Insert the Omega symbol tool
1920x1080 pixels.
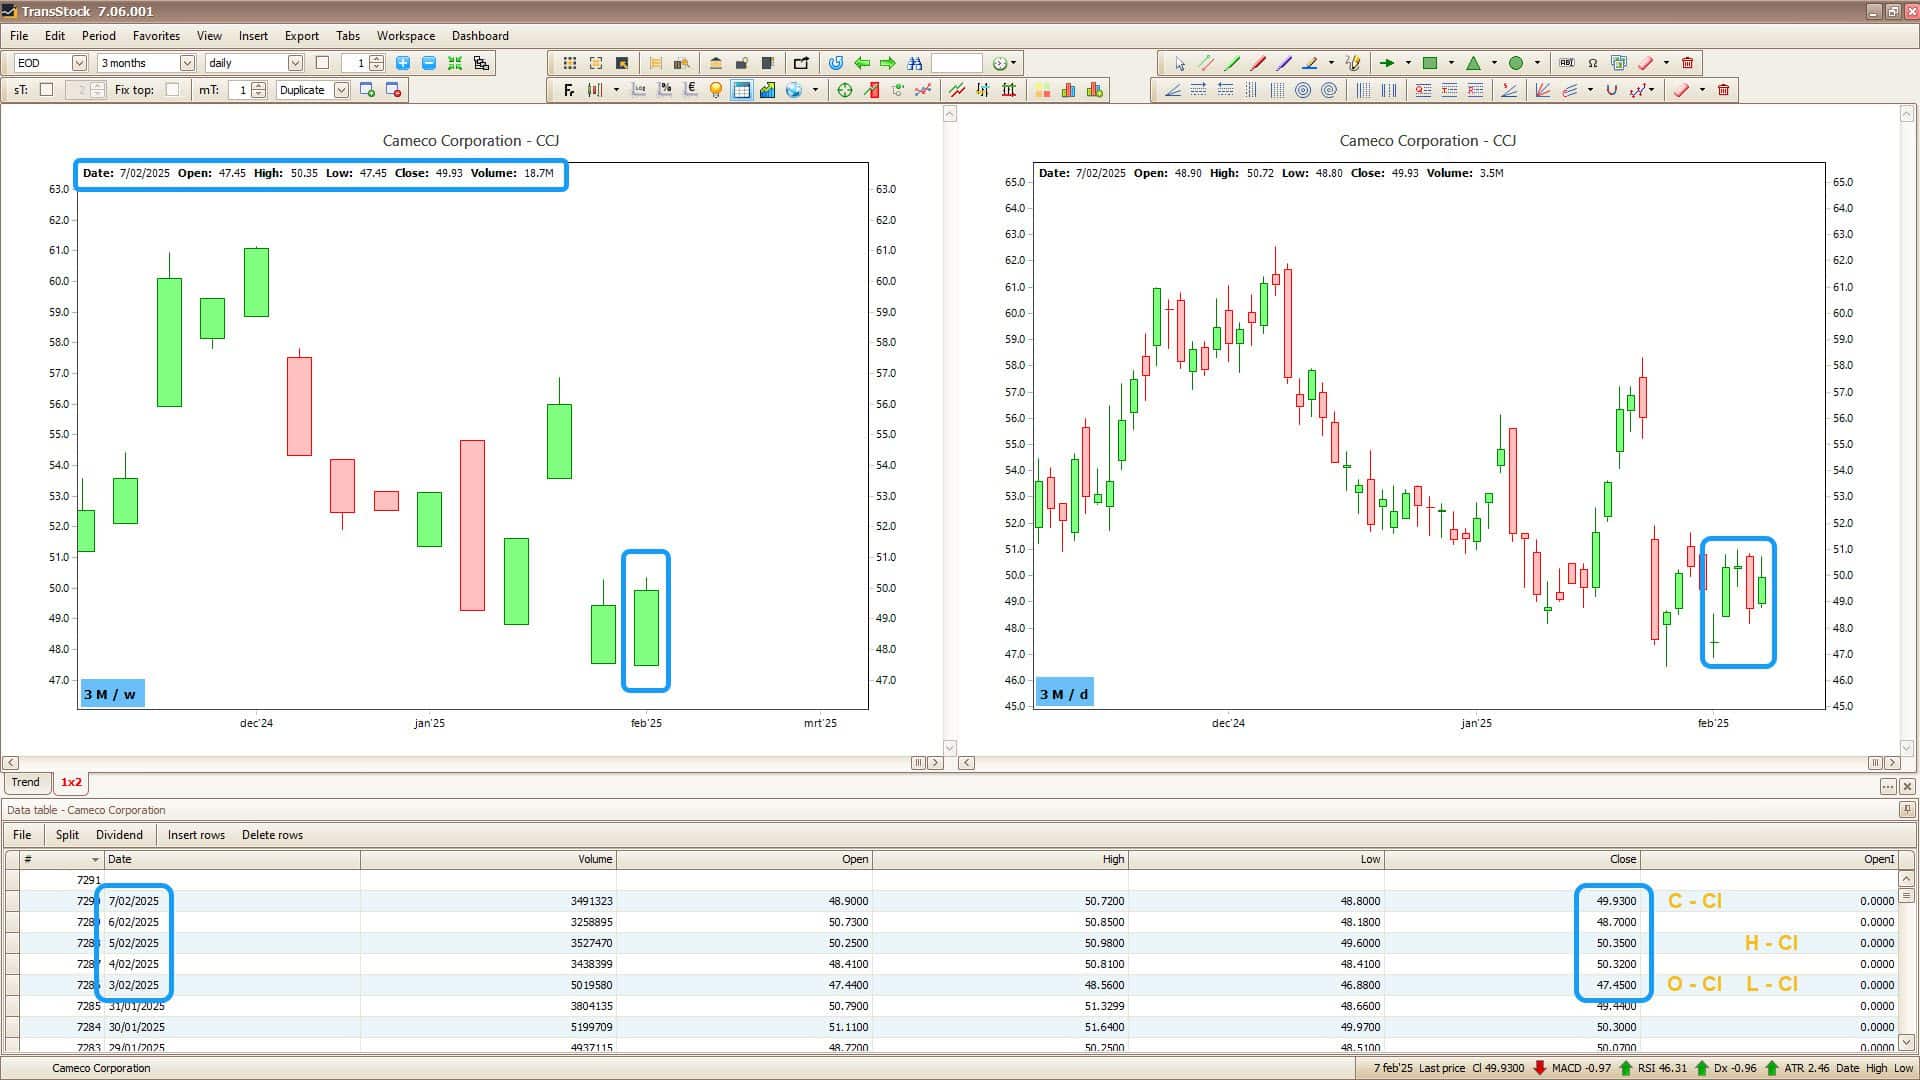(x=1593, y=63)
